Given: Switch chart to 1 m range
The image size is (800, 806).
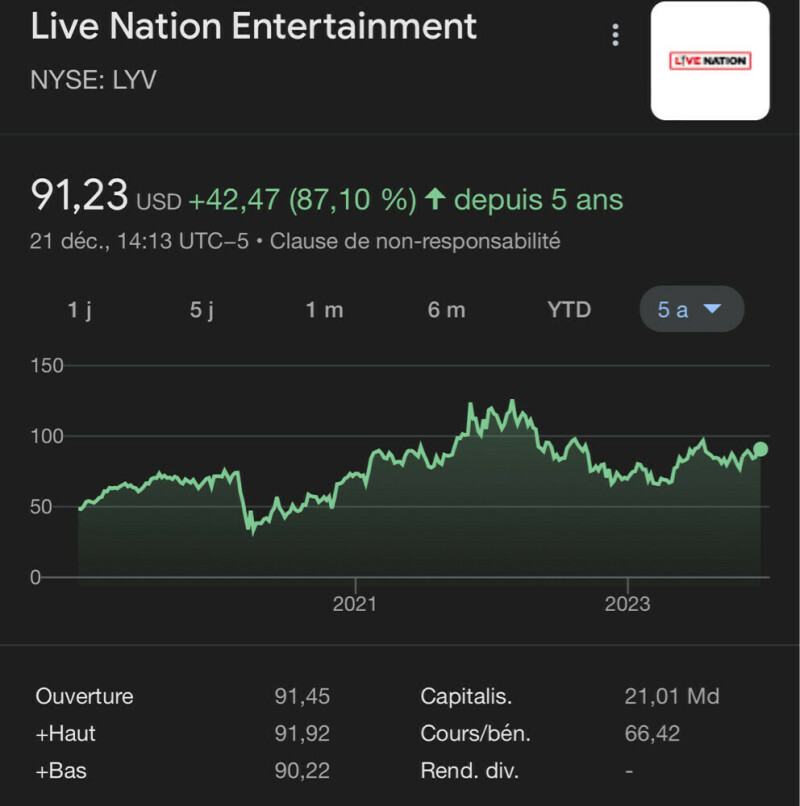Looking at the screenshot, I should pos(324,310).
